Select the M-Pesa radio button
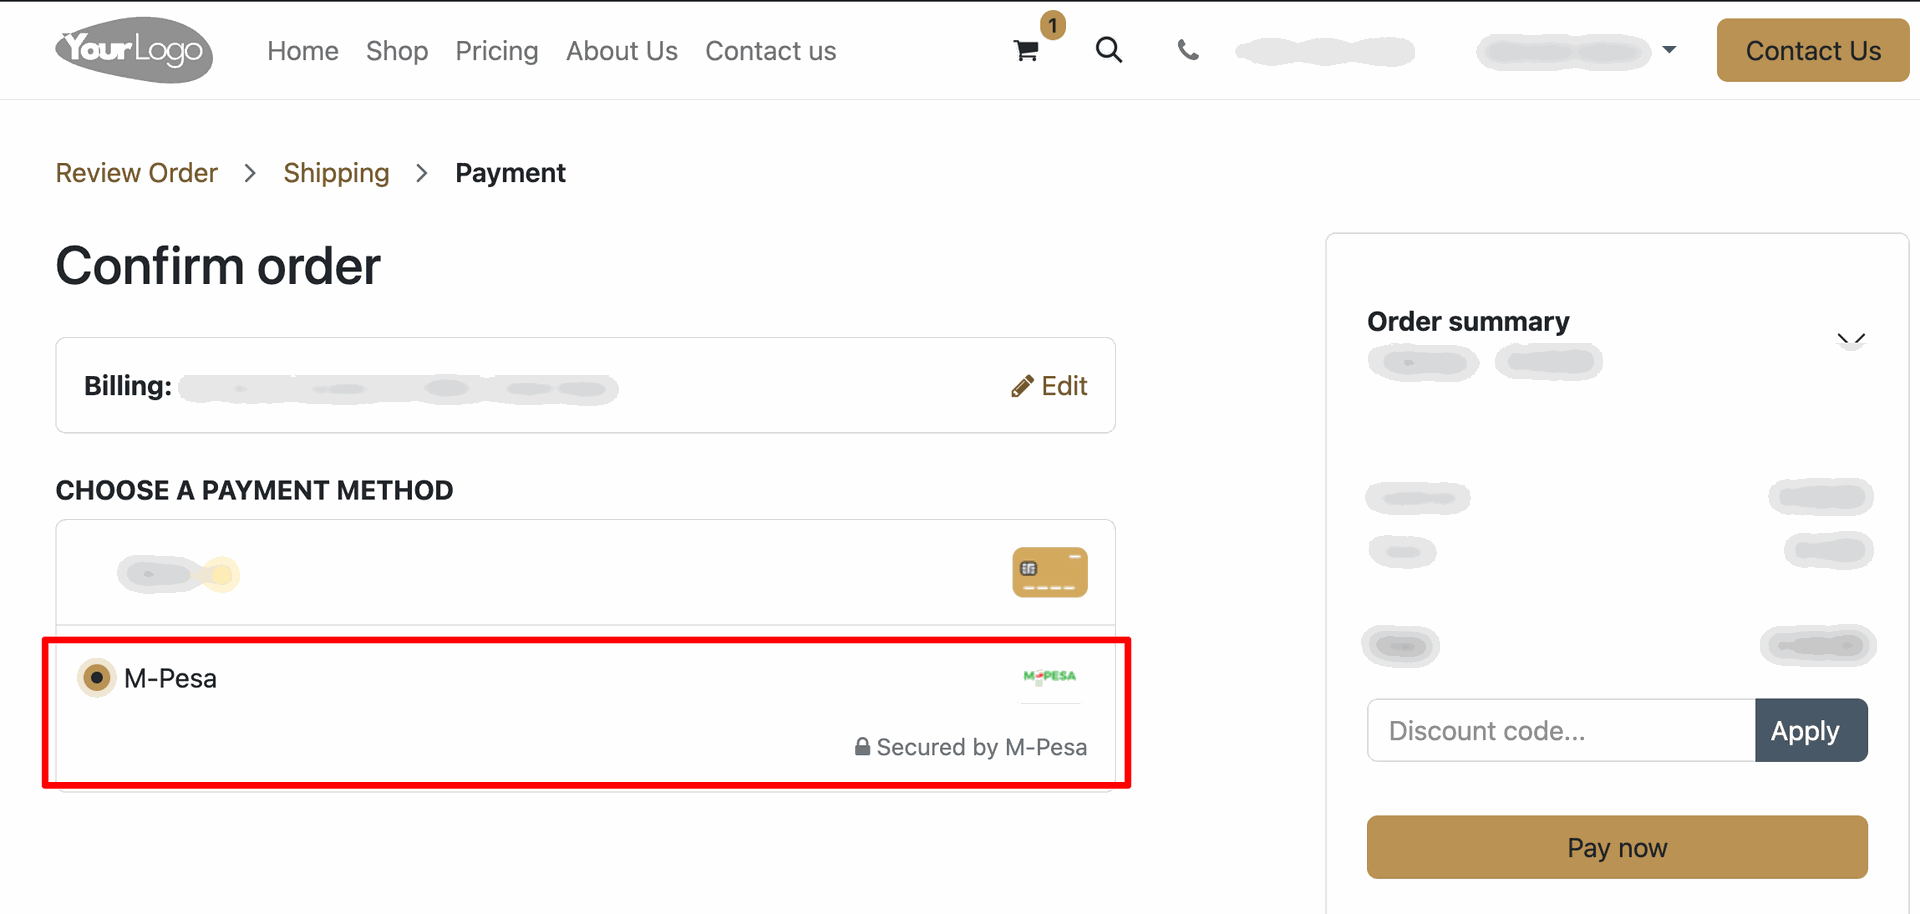Screen dimensions: 1920x914 point(97,678)
